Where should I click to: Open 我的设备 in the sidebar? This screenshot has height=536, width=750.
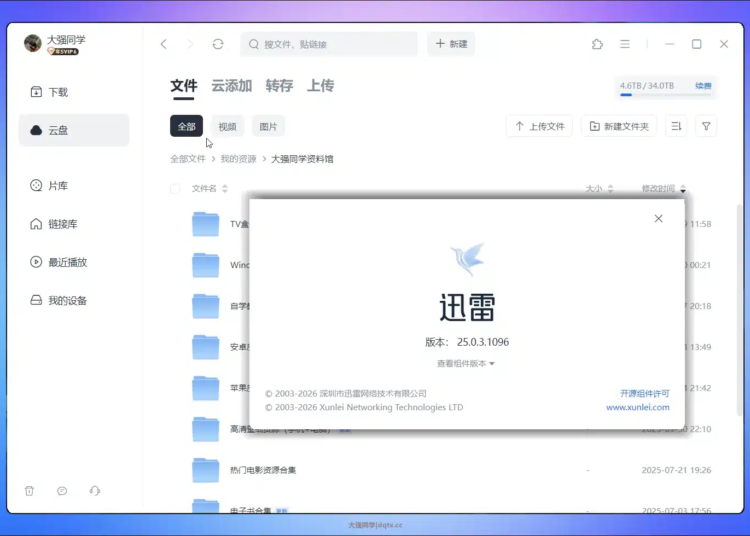pyautogui.click(x=58, y=300)
